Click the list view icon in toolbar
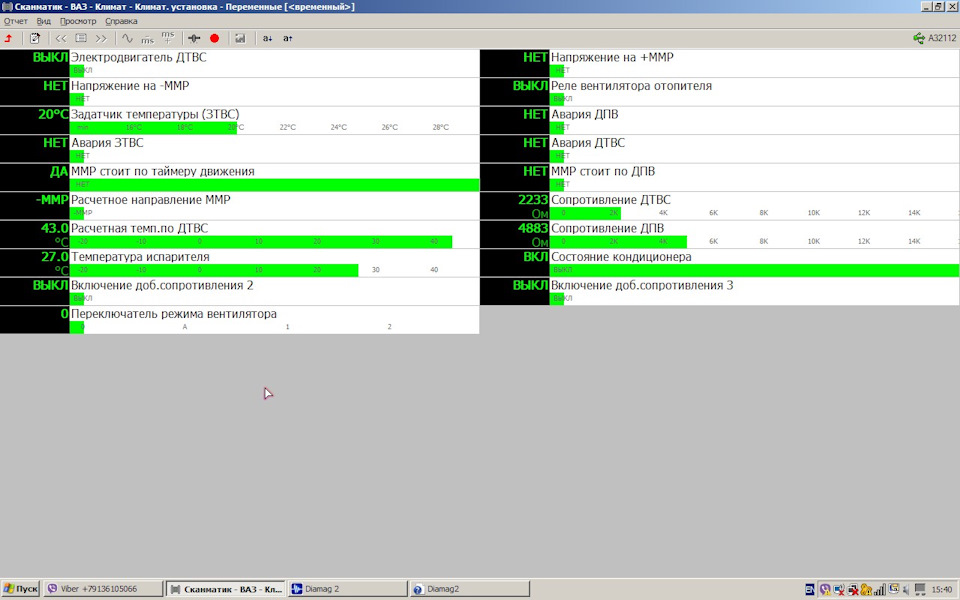The height and width of the screenshot is (600, 960). point(81,39)
